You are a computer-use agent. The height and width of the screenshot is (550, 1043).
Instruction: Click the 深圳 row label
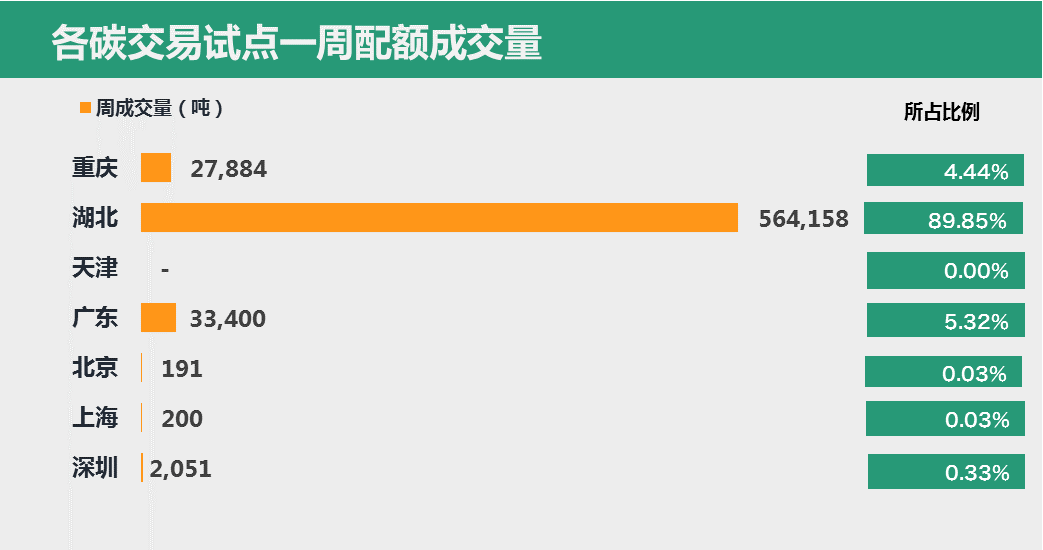[95, 468]
